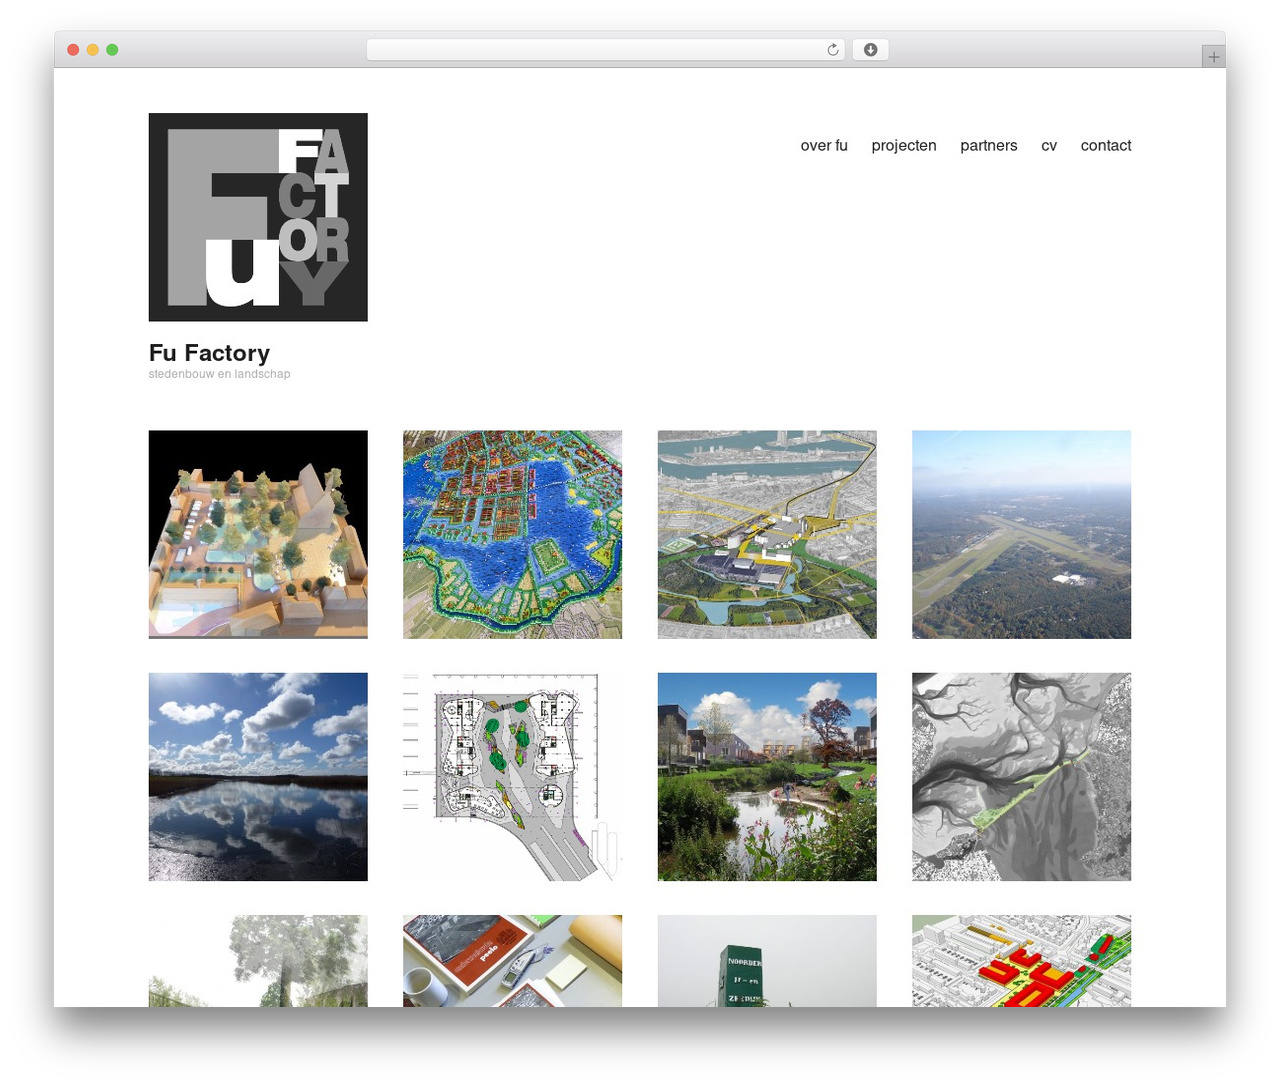1280x1084 pixels.
Task: Open the green tower sign thumbnail
Action: click(x=767, y=961)
